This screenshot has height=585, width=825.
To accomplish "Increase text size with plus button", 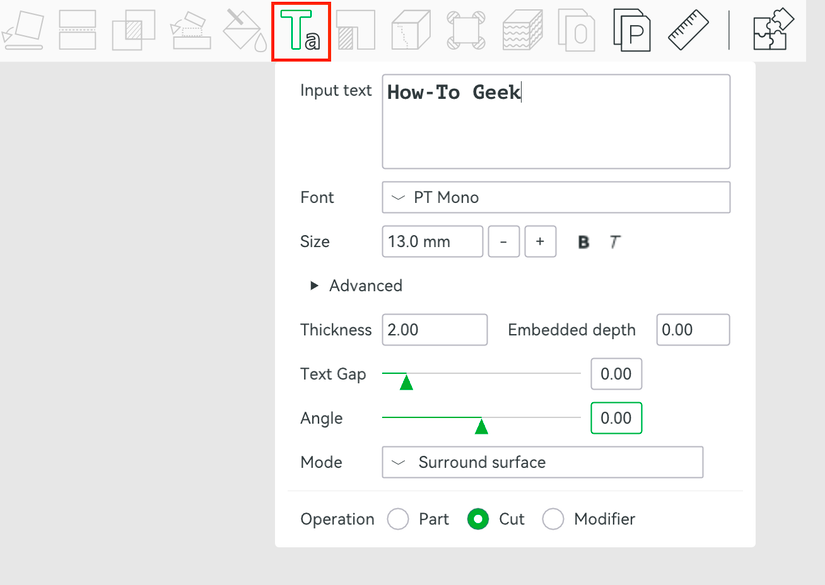I will (x=540, y=241).
